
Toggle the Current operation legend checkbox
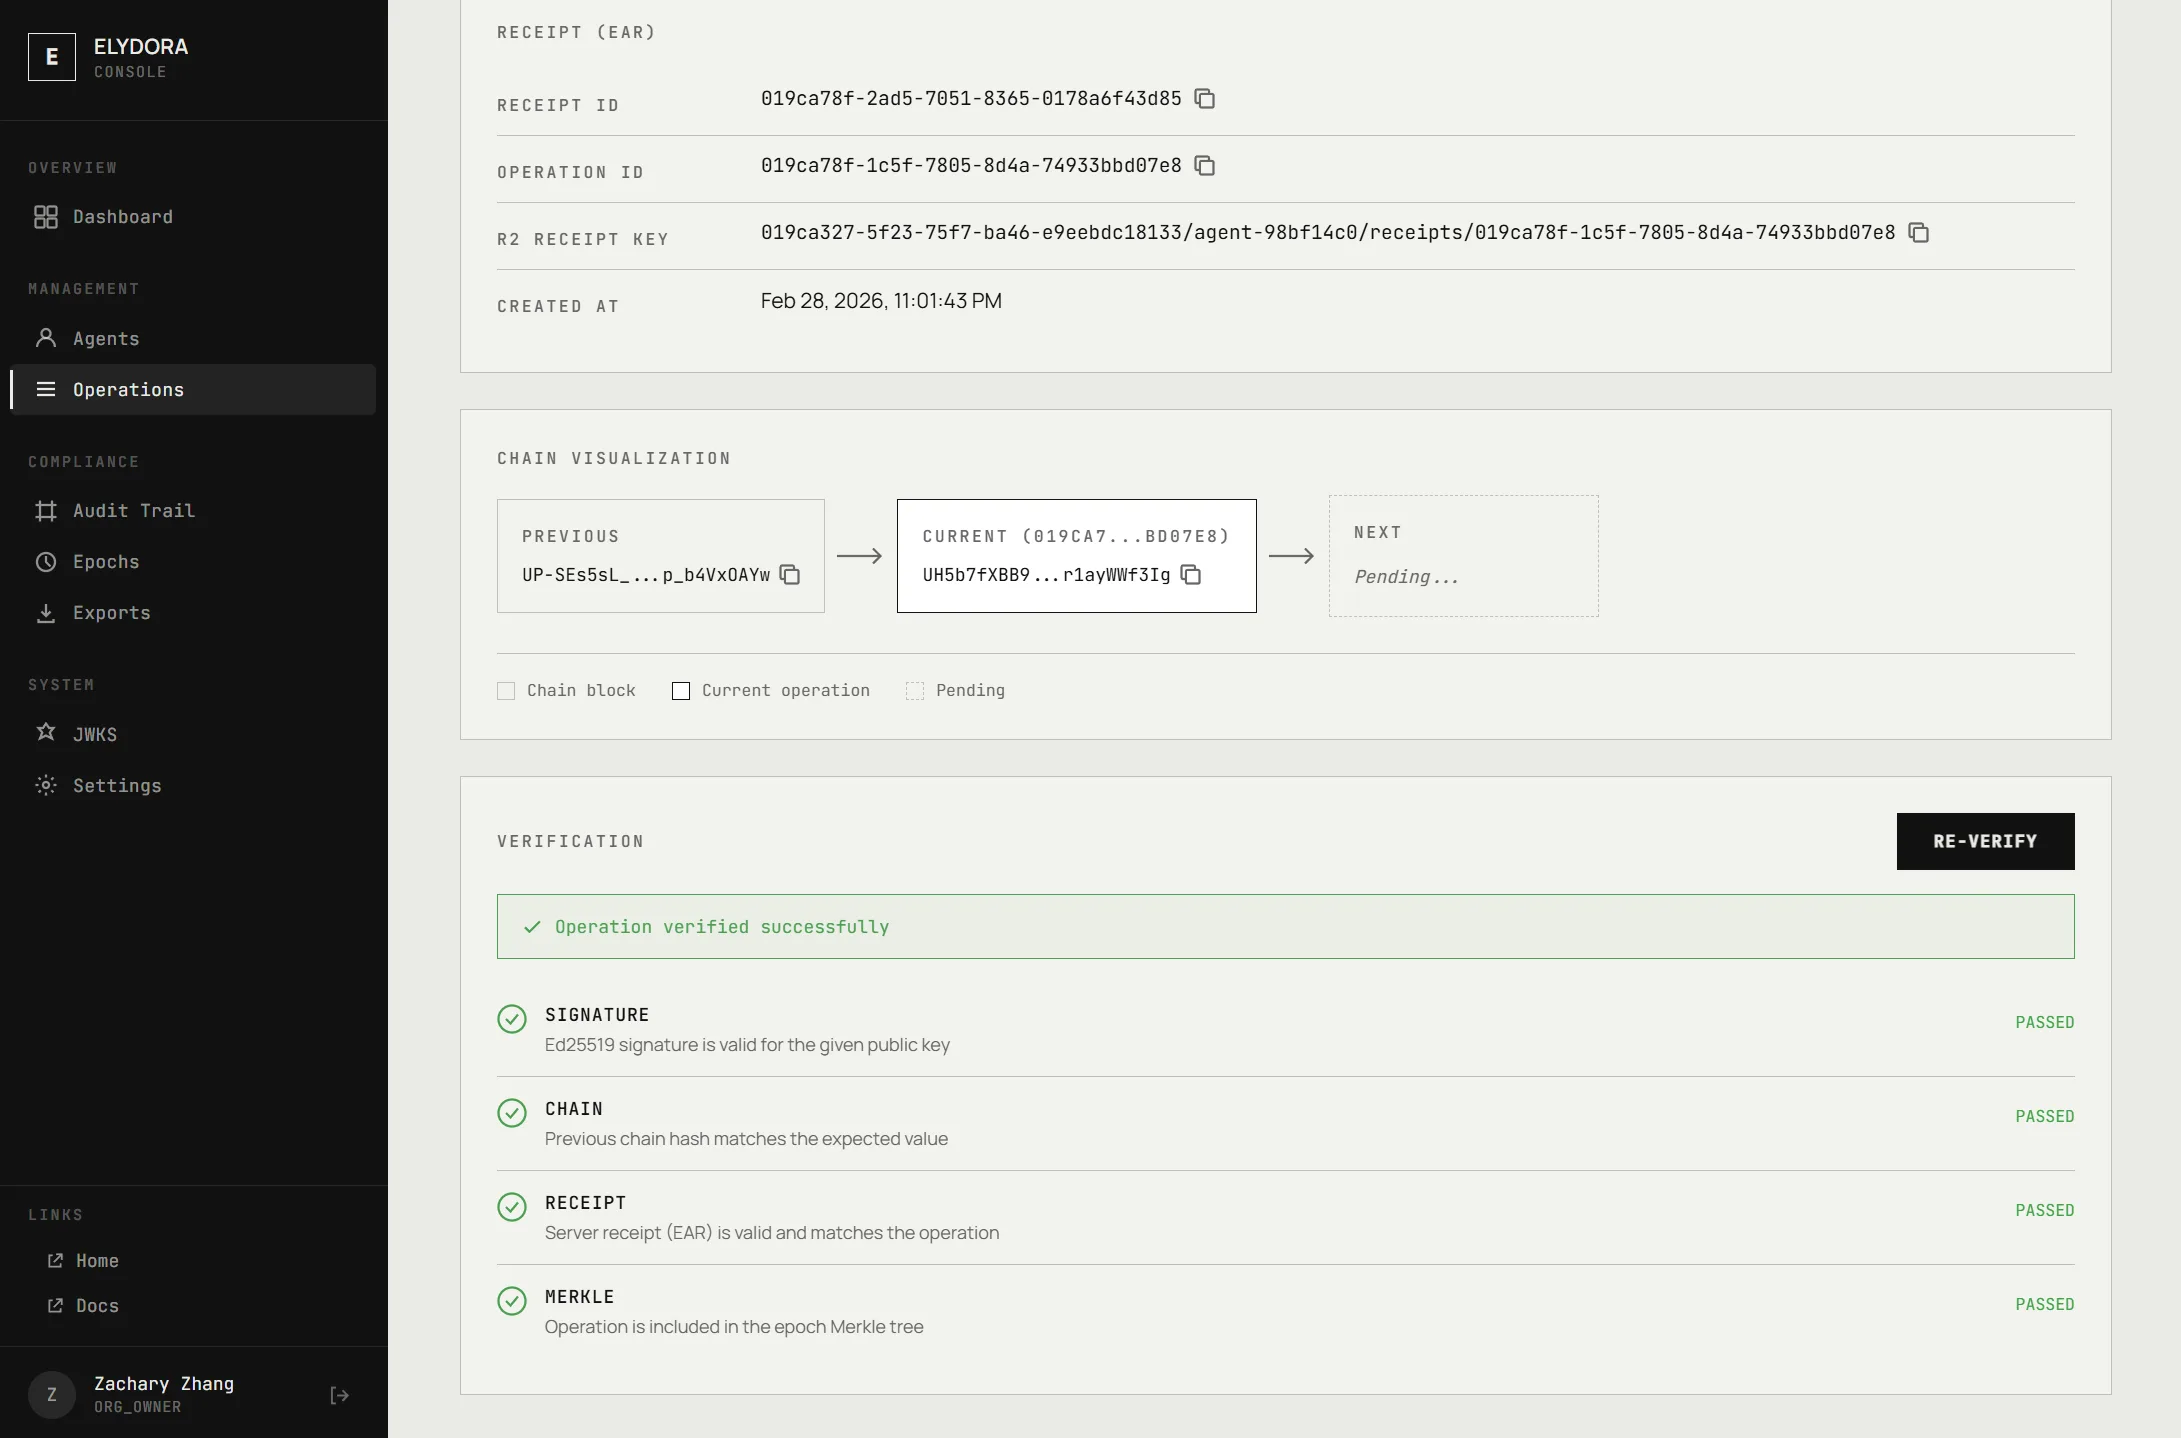coord(680,690)
